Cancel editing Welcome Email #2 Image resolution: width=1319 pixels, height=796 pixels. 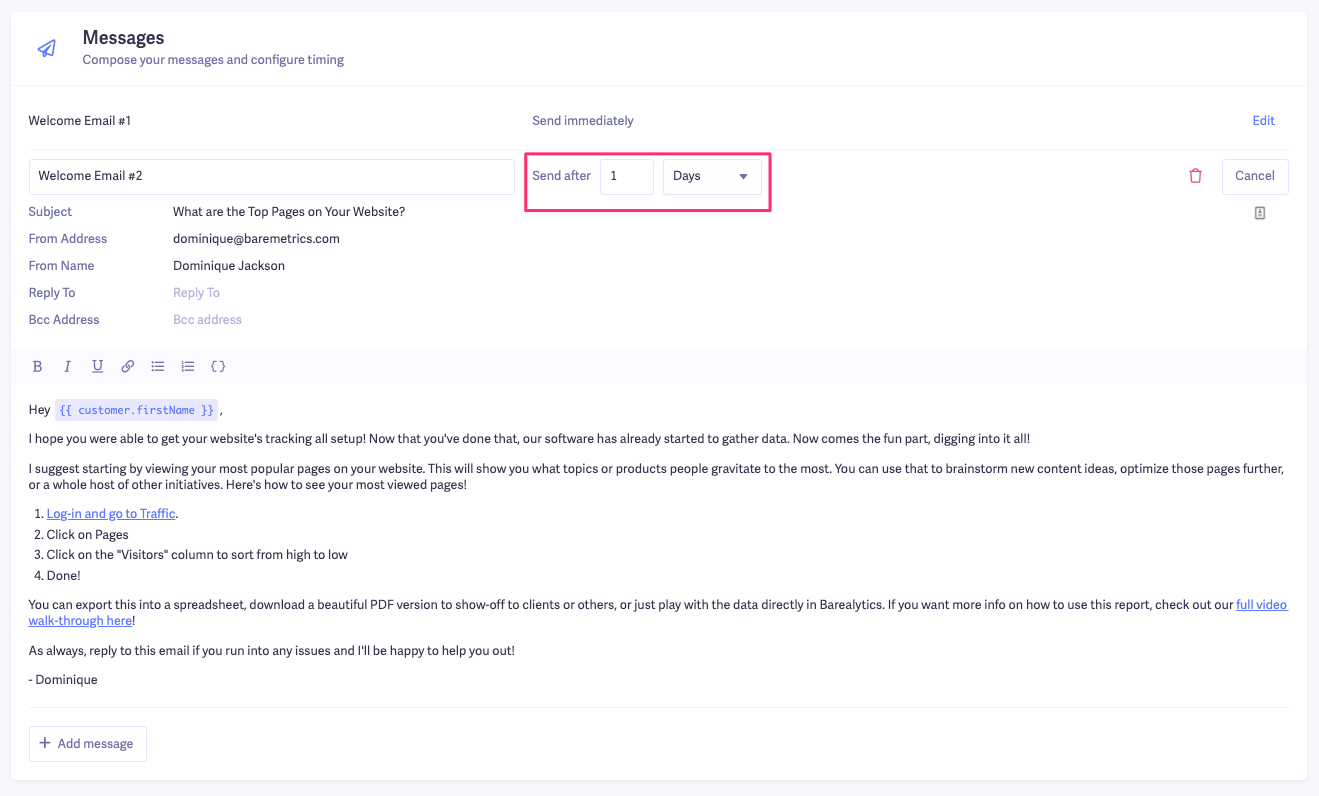[x=1254, y=176]
